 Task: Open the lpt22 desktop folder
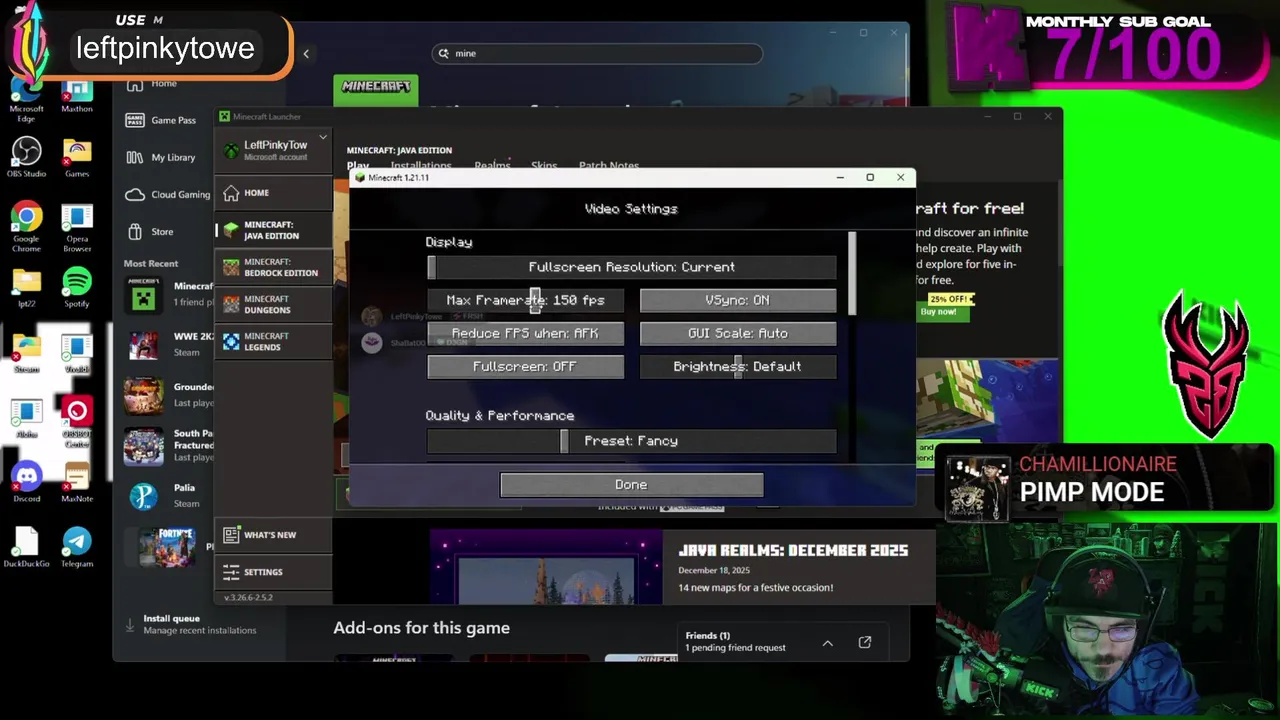(27, 290)
